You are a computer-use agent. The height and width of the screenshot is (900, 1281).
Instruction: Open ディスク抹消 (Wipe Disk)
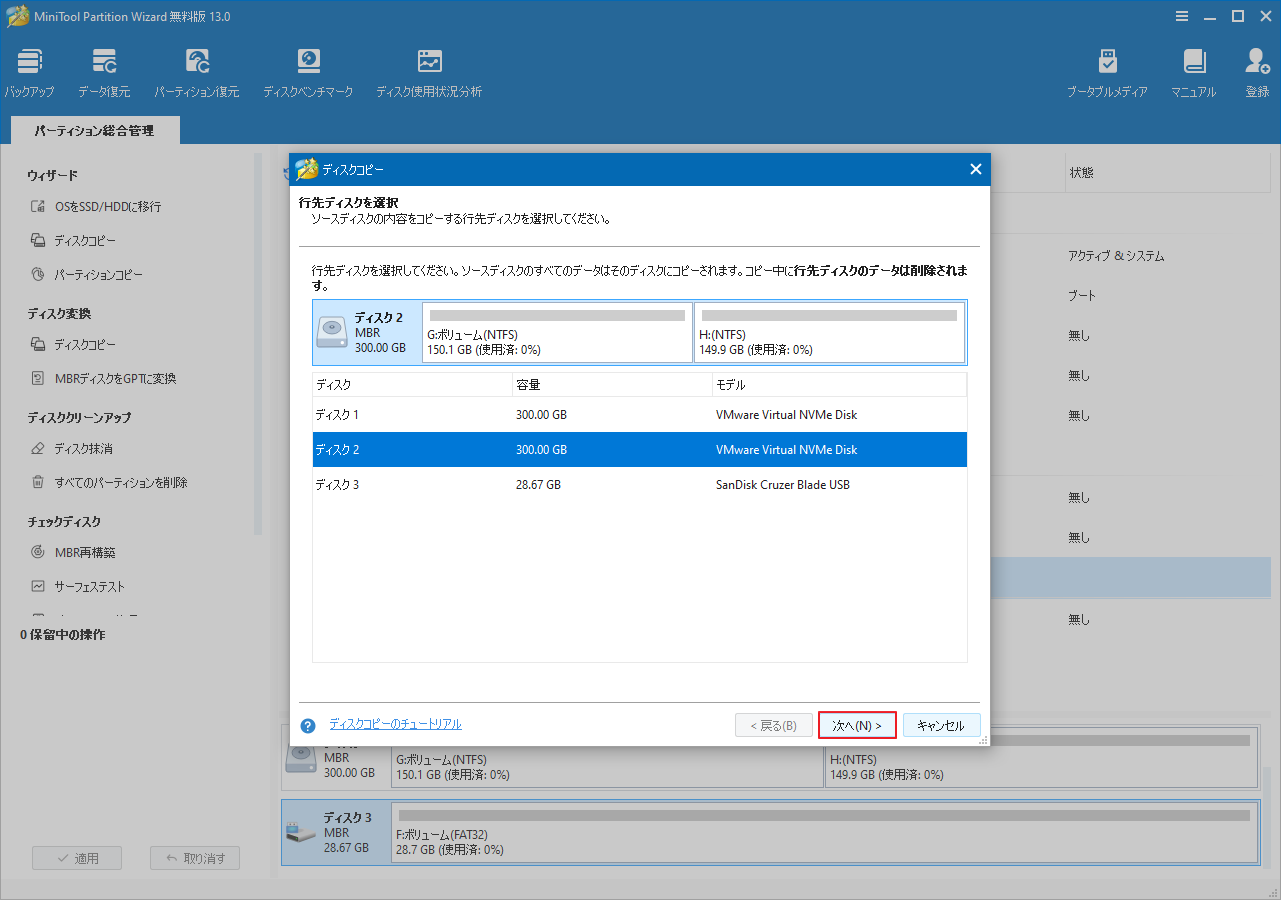(x=84, y=447)
